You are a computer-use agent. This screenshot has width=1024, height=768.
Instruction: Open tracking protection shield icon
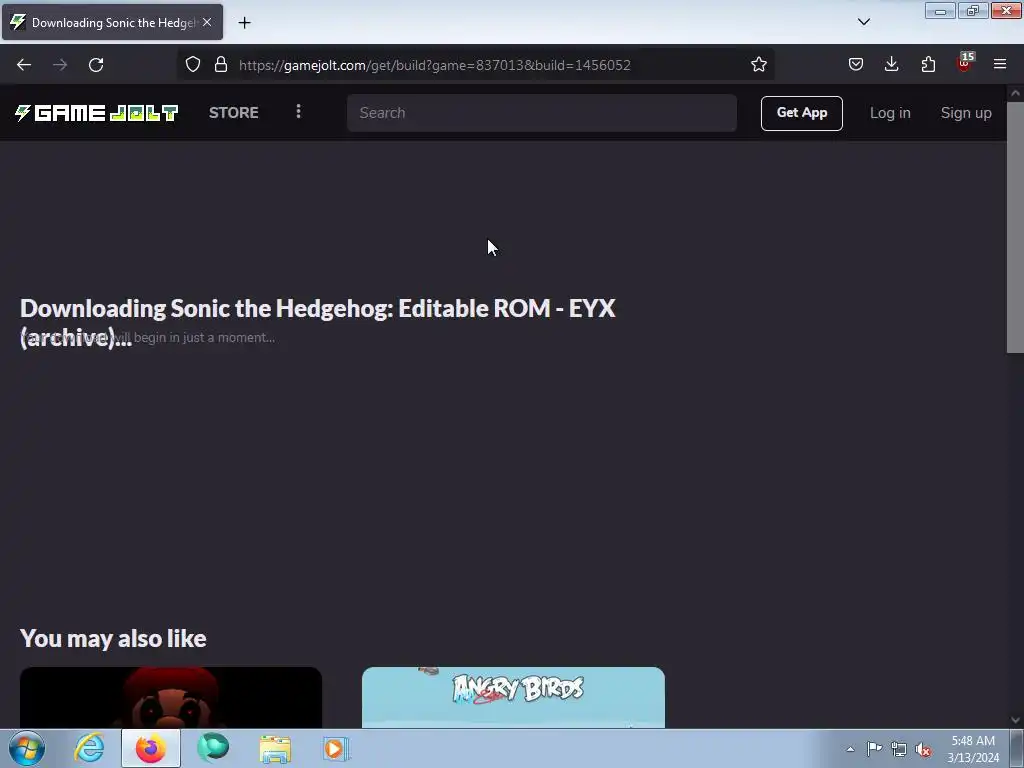pyautogui.click(x=193, y=65)
